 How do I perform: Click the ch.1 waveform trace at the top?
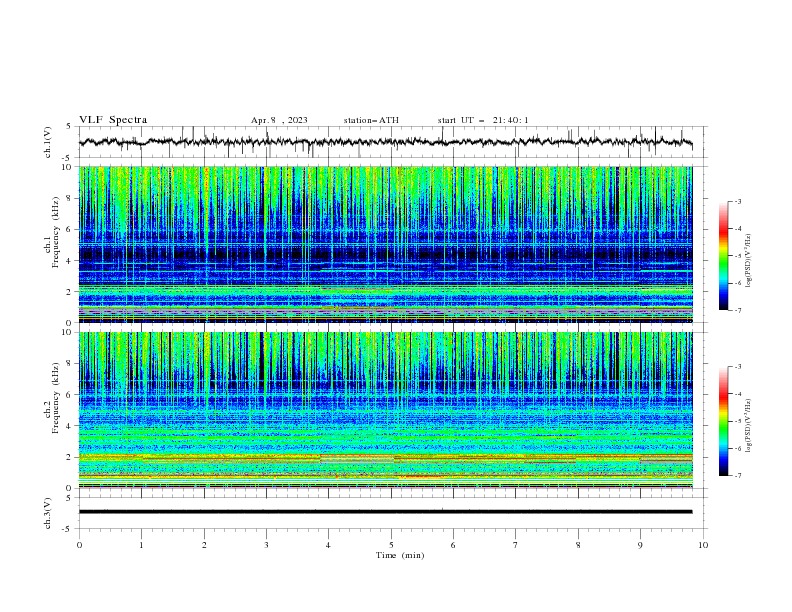[x=385, y=142]
